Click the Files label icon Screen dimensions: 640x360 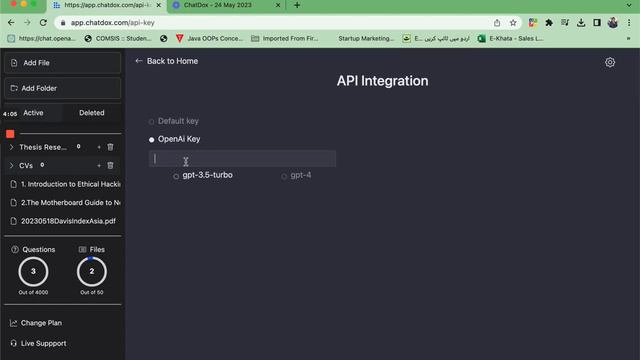82,249
